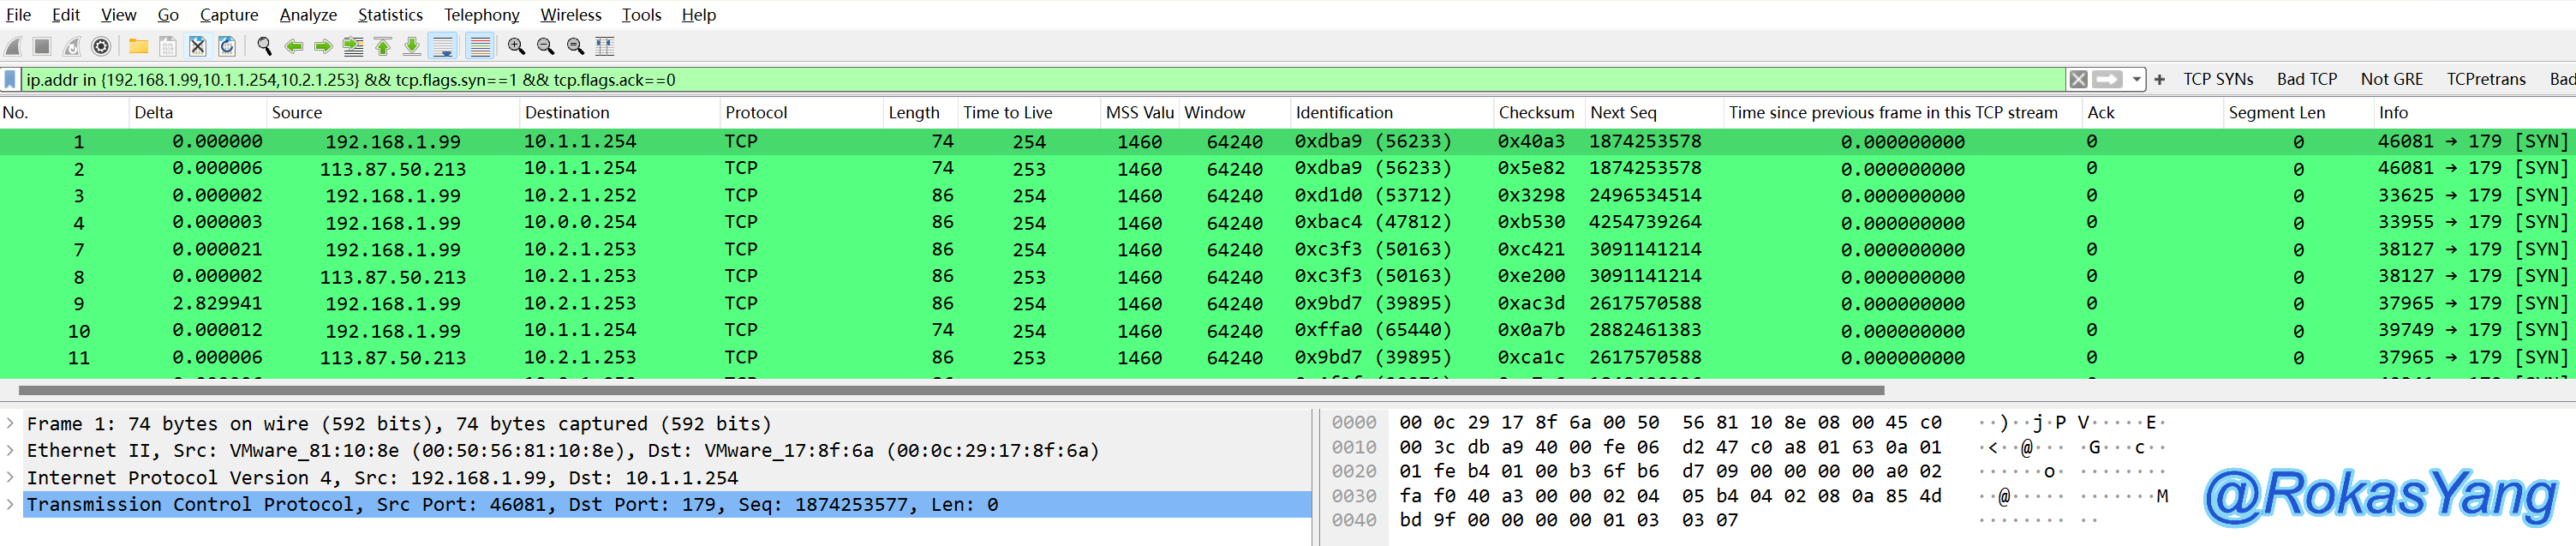Open the Statistics menu

point(389,15)
